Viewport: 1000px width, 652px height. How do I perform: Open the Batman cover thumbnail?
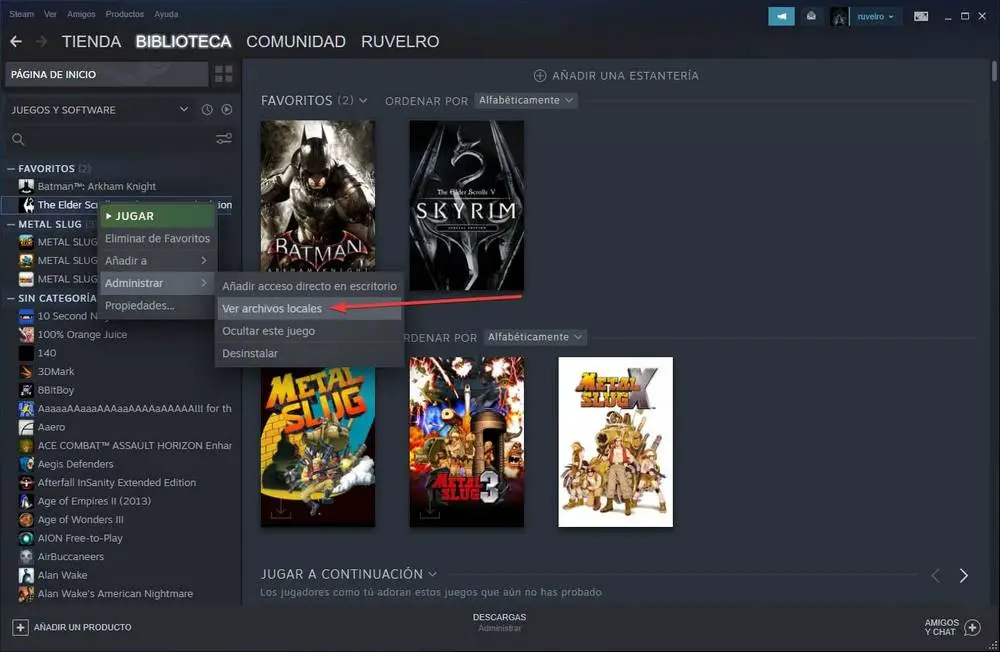pyautogui.click(x=318, y=195)
